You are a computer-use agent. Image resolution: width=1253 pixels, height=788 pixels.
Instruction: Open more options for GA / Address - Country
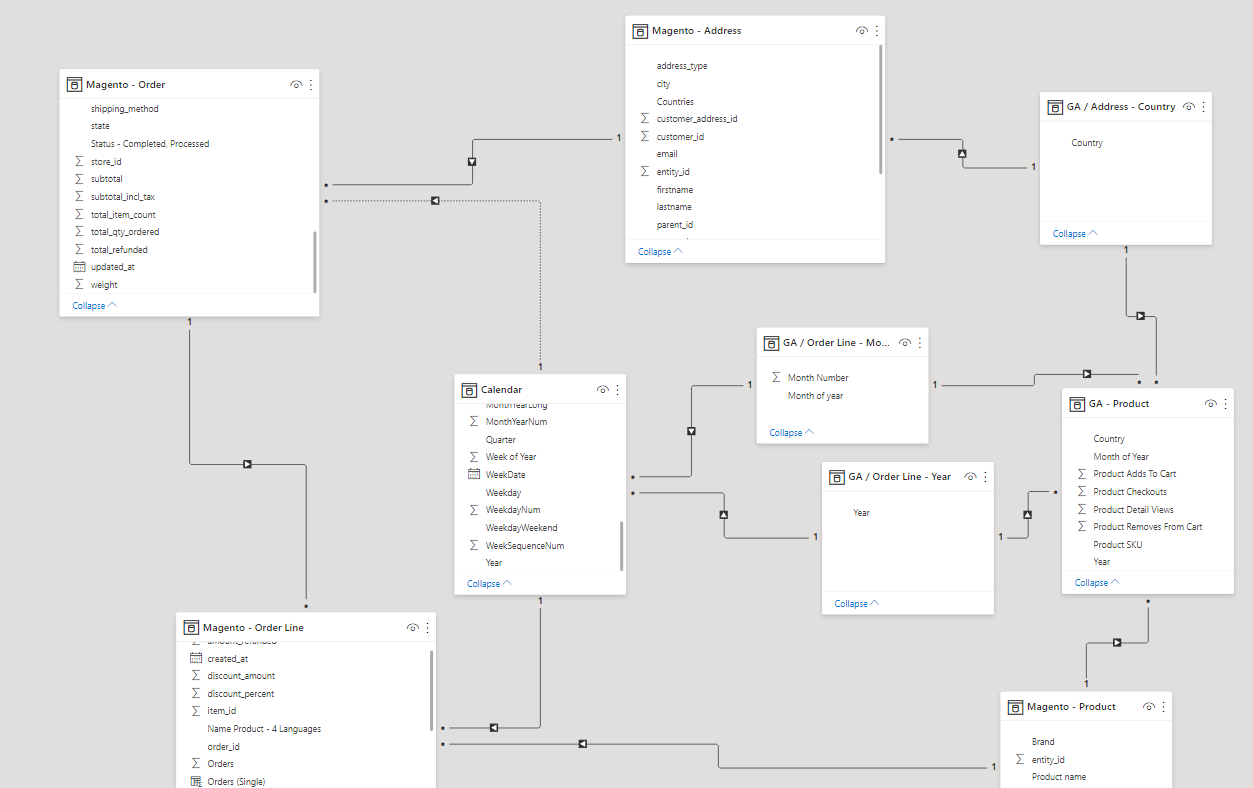[x=1203, y=107]
